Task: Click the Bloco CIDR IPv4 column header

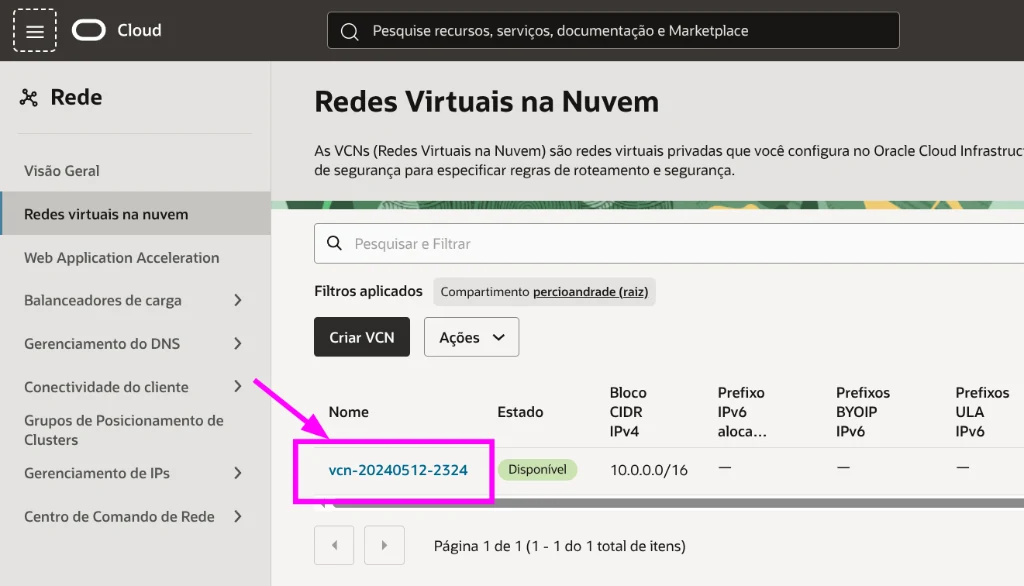Action: coord(628,412)
